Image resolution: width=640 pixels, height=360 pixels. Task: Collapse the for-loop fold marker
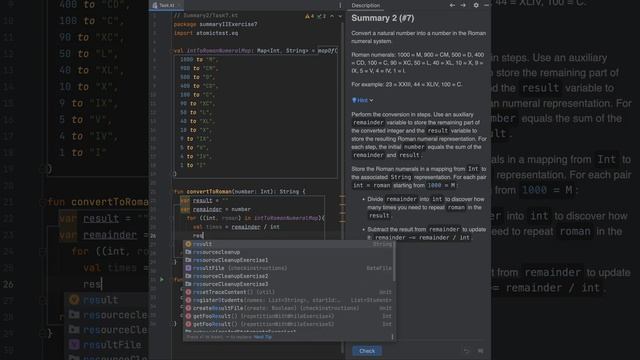click(x=171, y=218)
